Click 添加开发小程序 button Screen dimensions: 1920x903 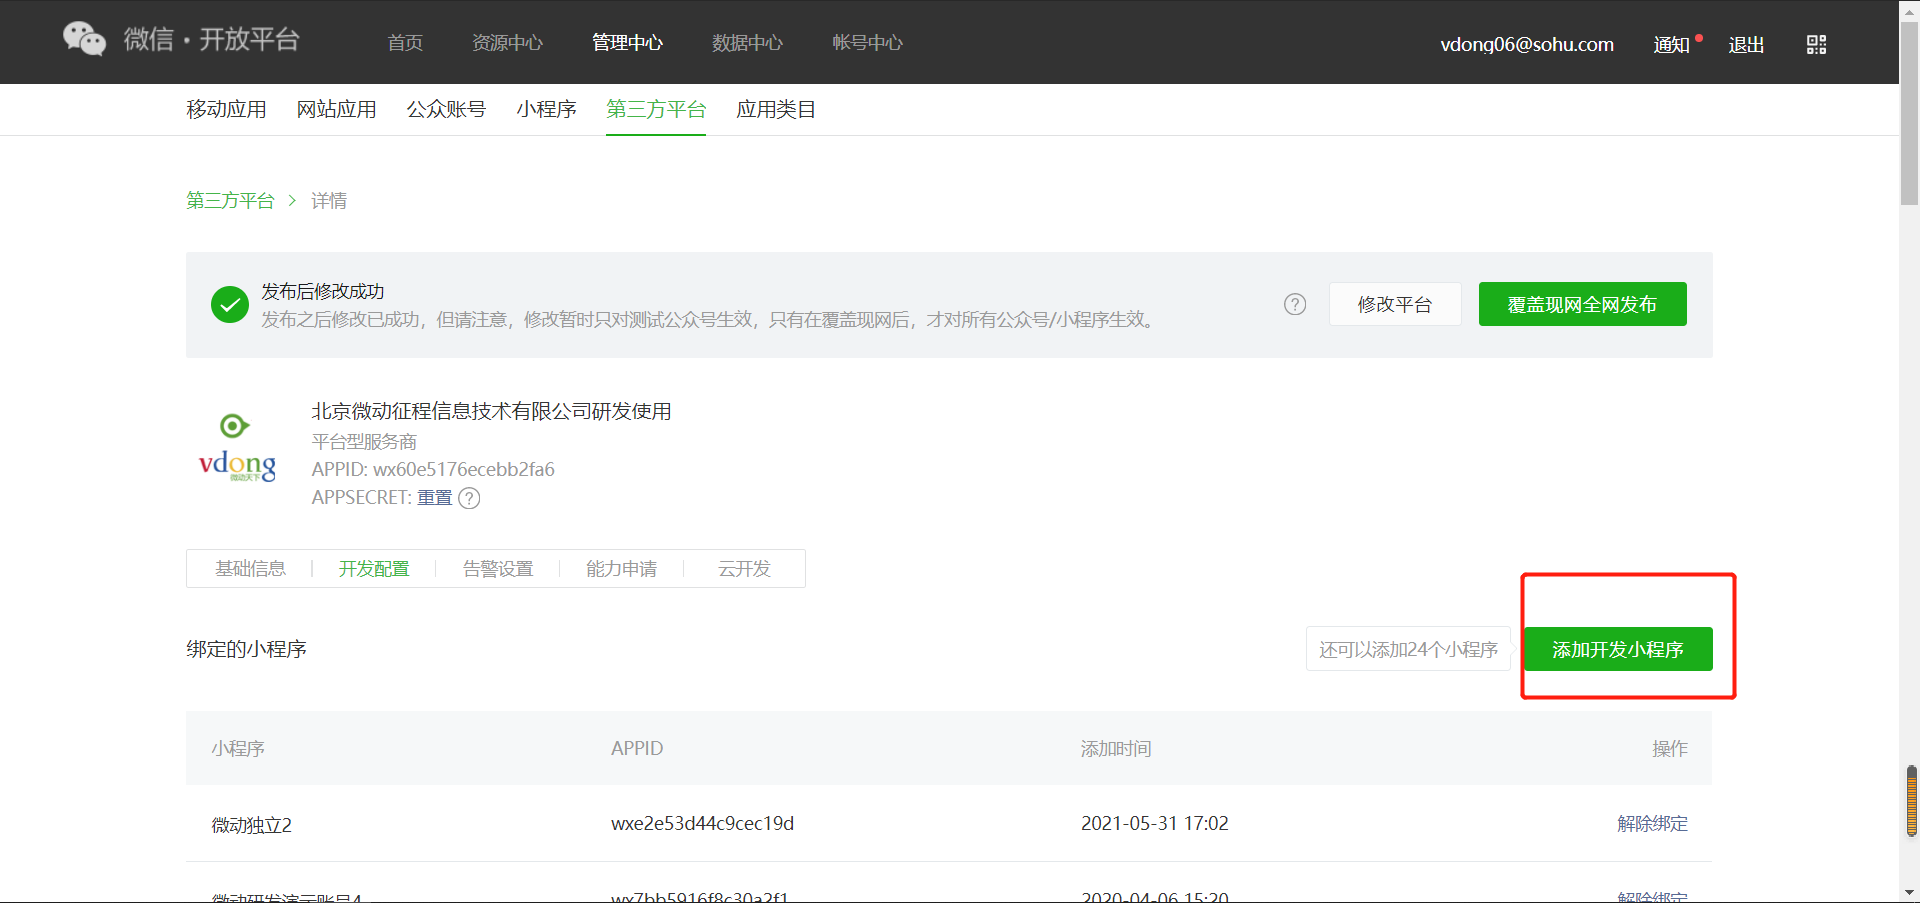1618,649
